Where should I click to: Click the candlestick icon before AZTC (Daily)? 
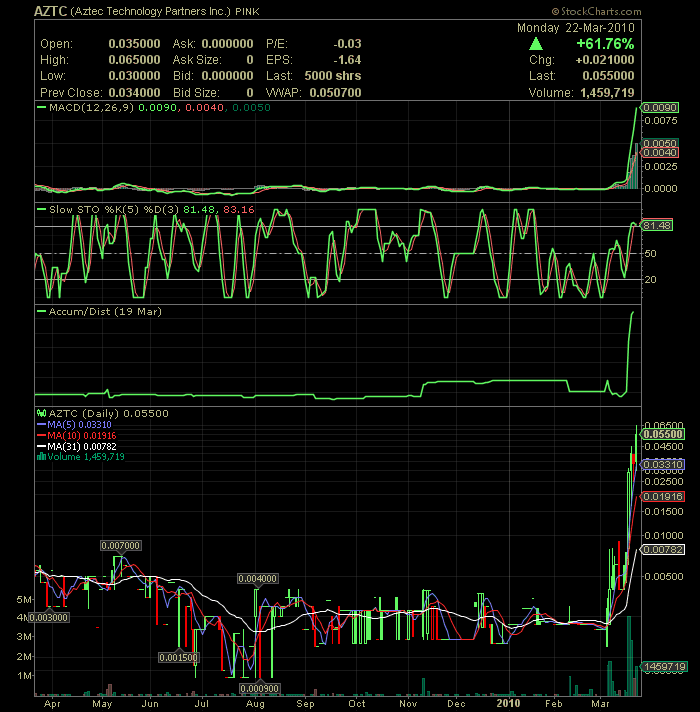pos(41,413)
